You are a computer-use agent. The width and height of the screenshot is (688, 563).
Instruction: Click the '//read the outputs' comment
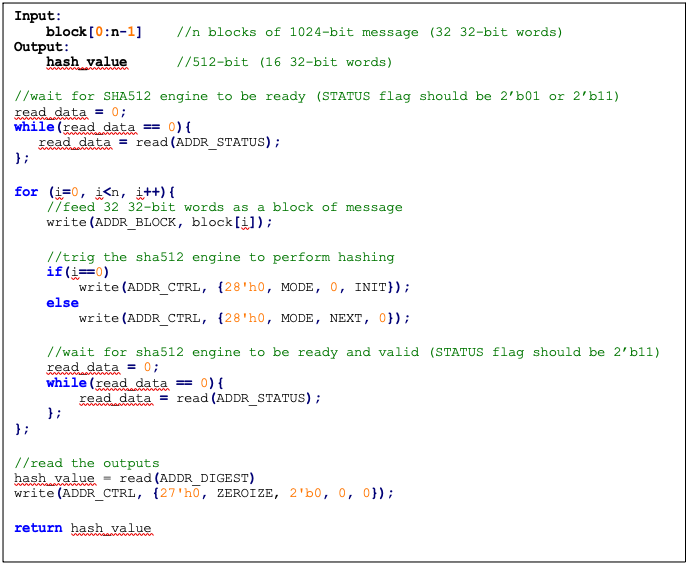point(87,463)
